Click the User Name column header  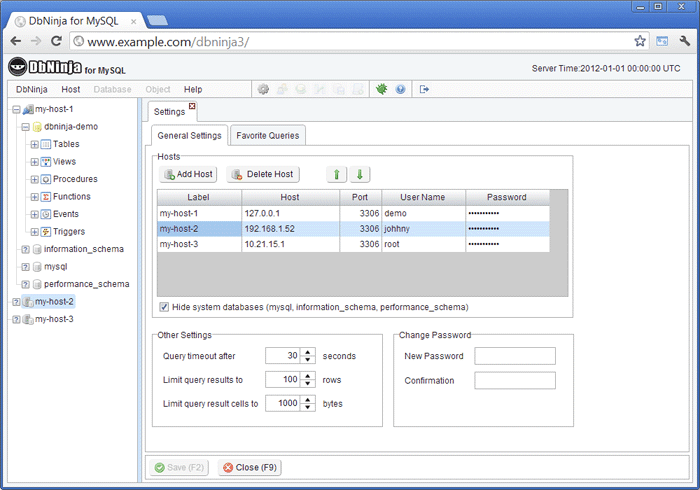423,197
